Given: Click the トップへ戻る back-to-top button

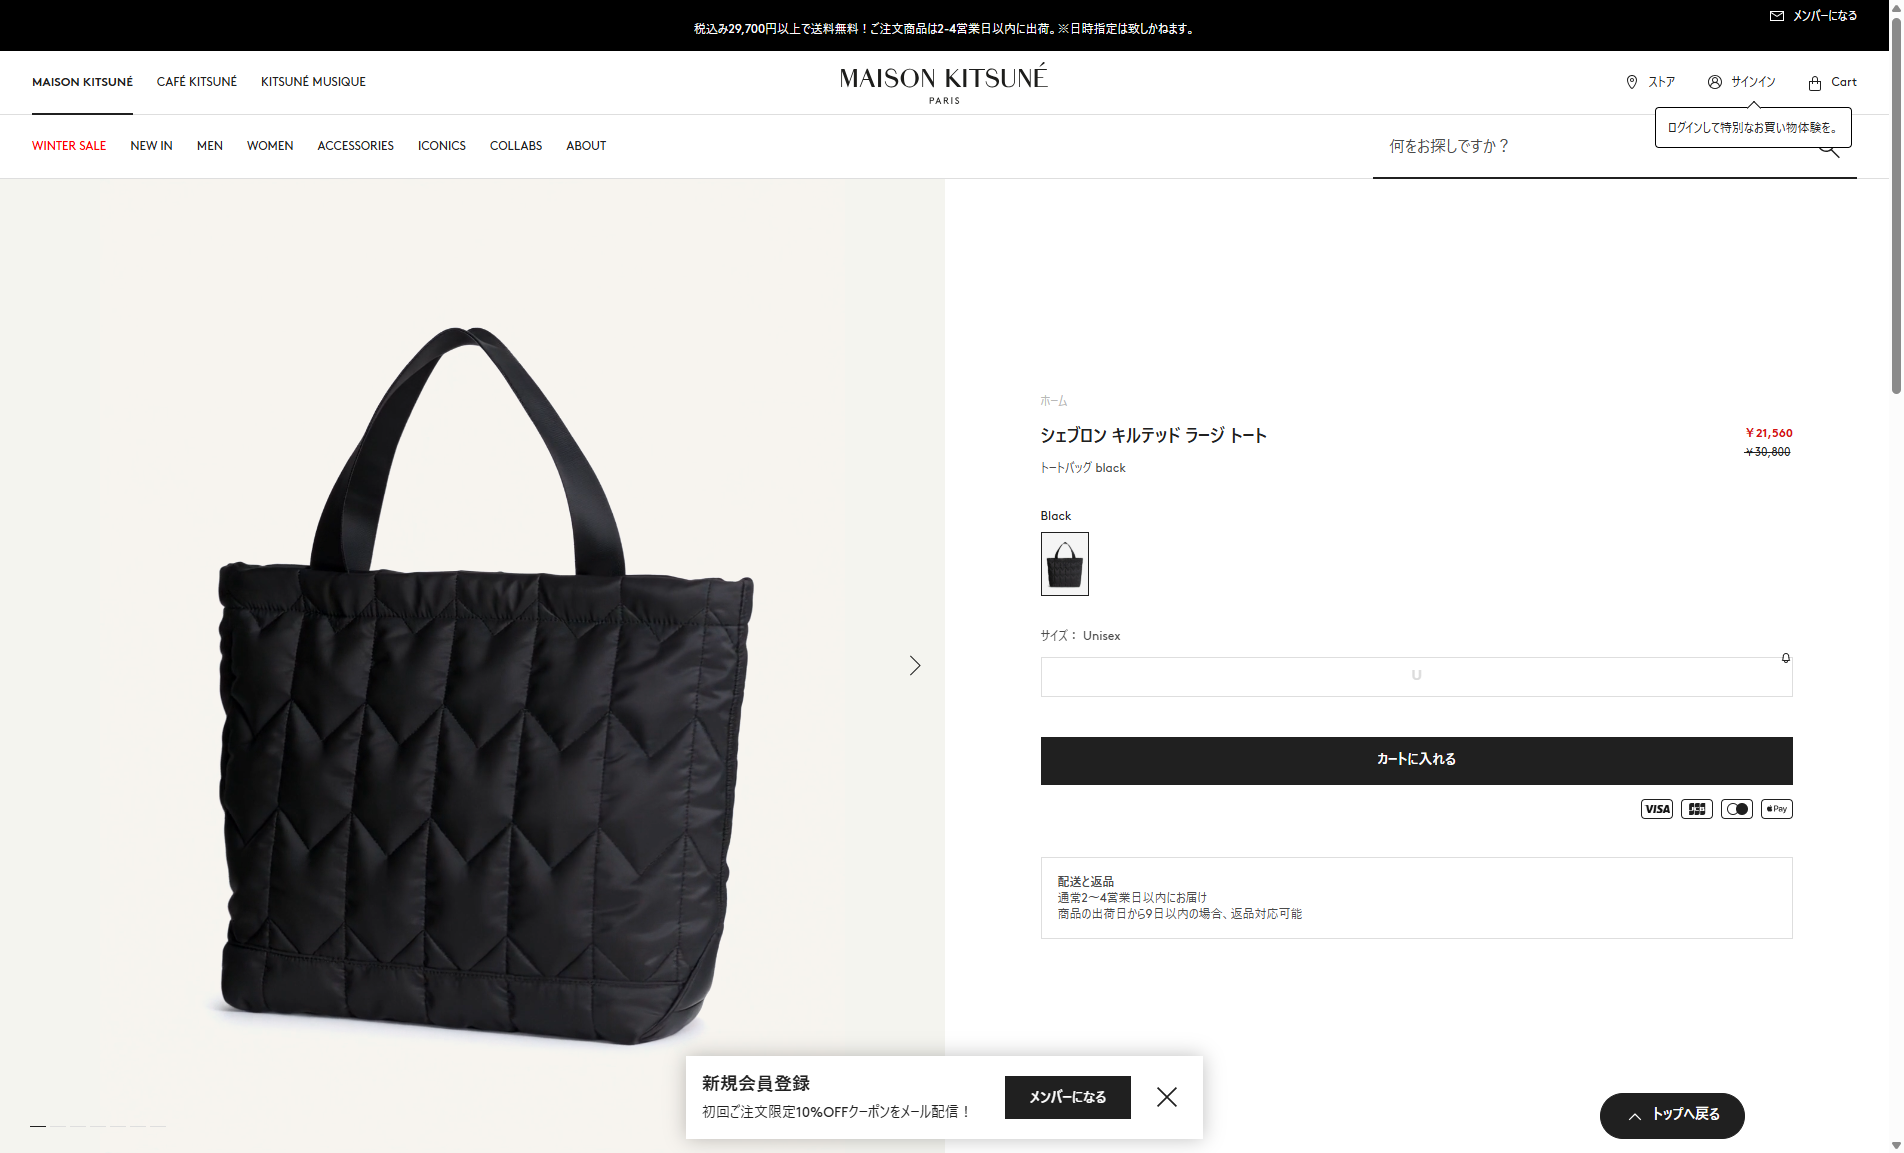Looking at the screenshot, I should coord(1672,1116).
